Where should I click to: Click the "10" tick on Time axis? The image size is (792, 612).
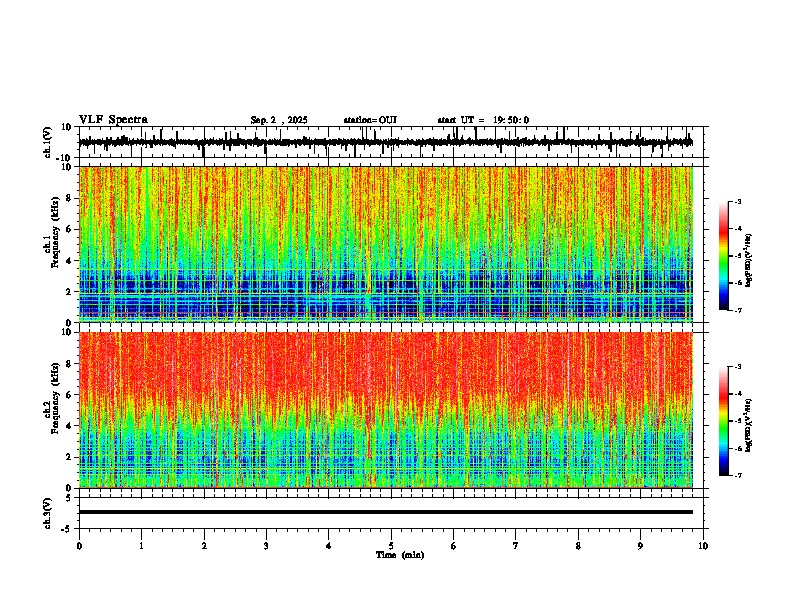point(703,546)
